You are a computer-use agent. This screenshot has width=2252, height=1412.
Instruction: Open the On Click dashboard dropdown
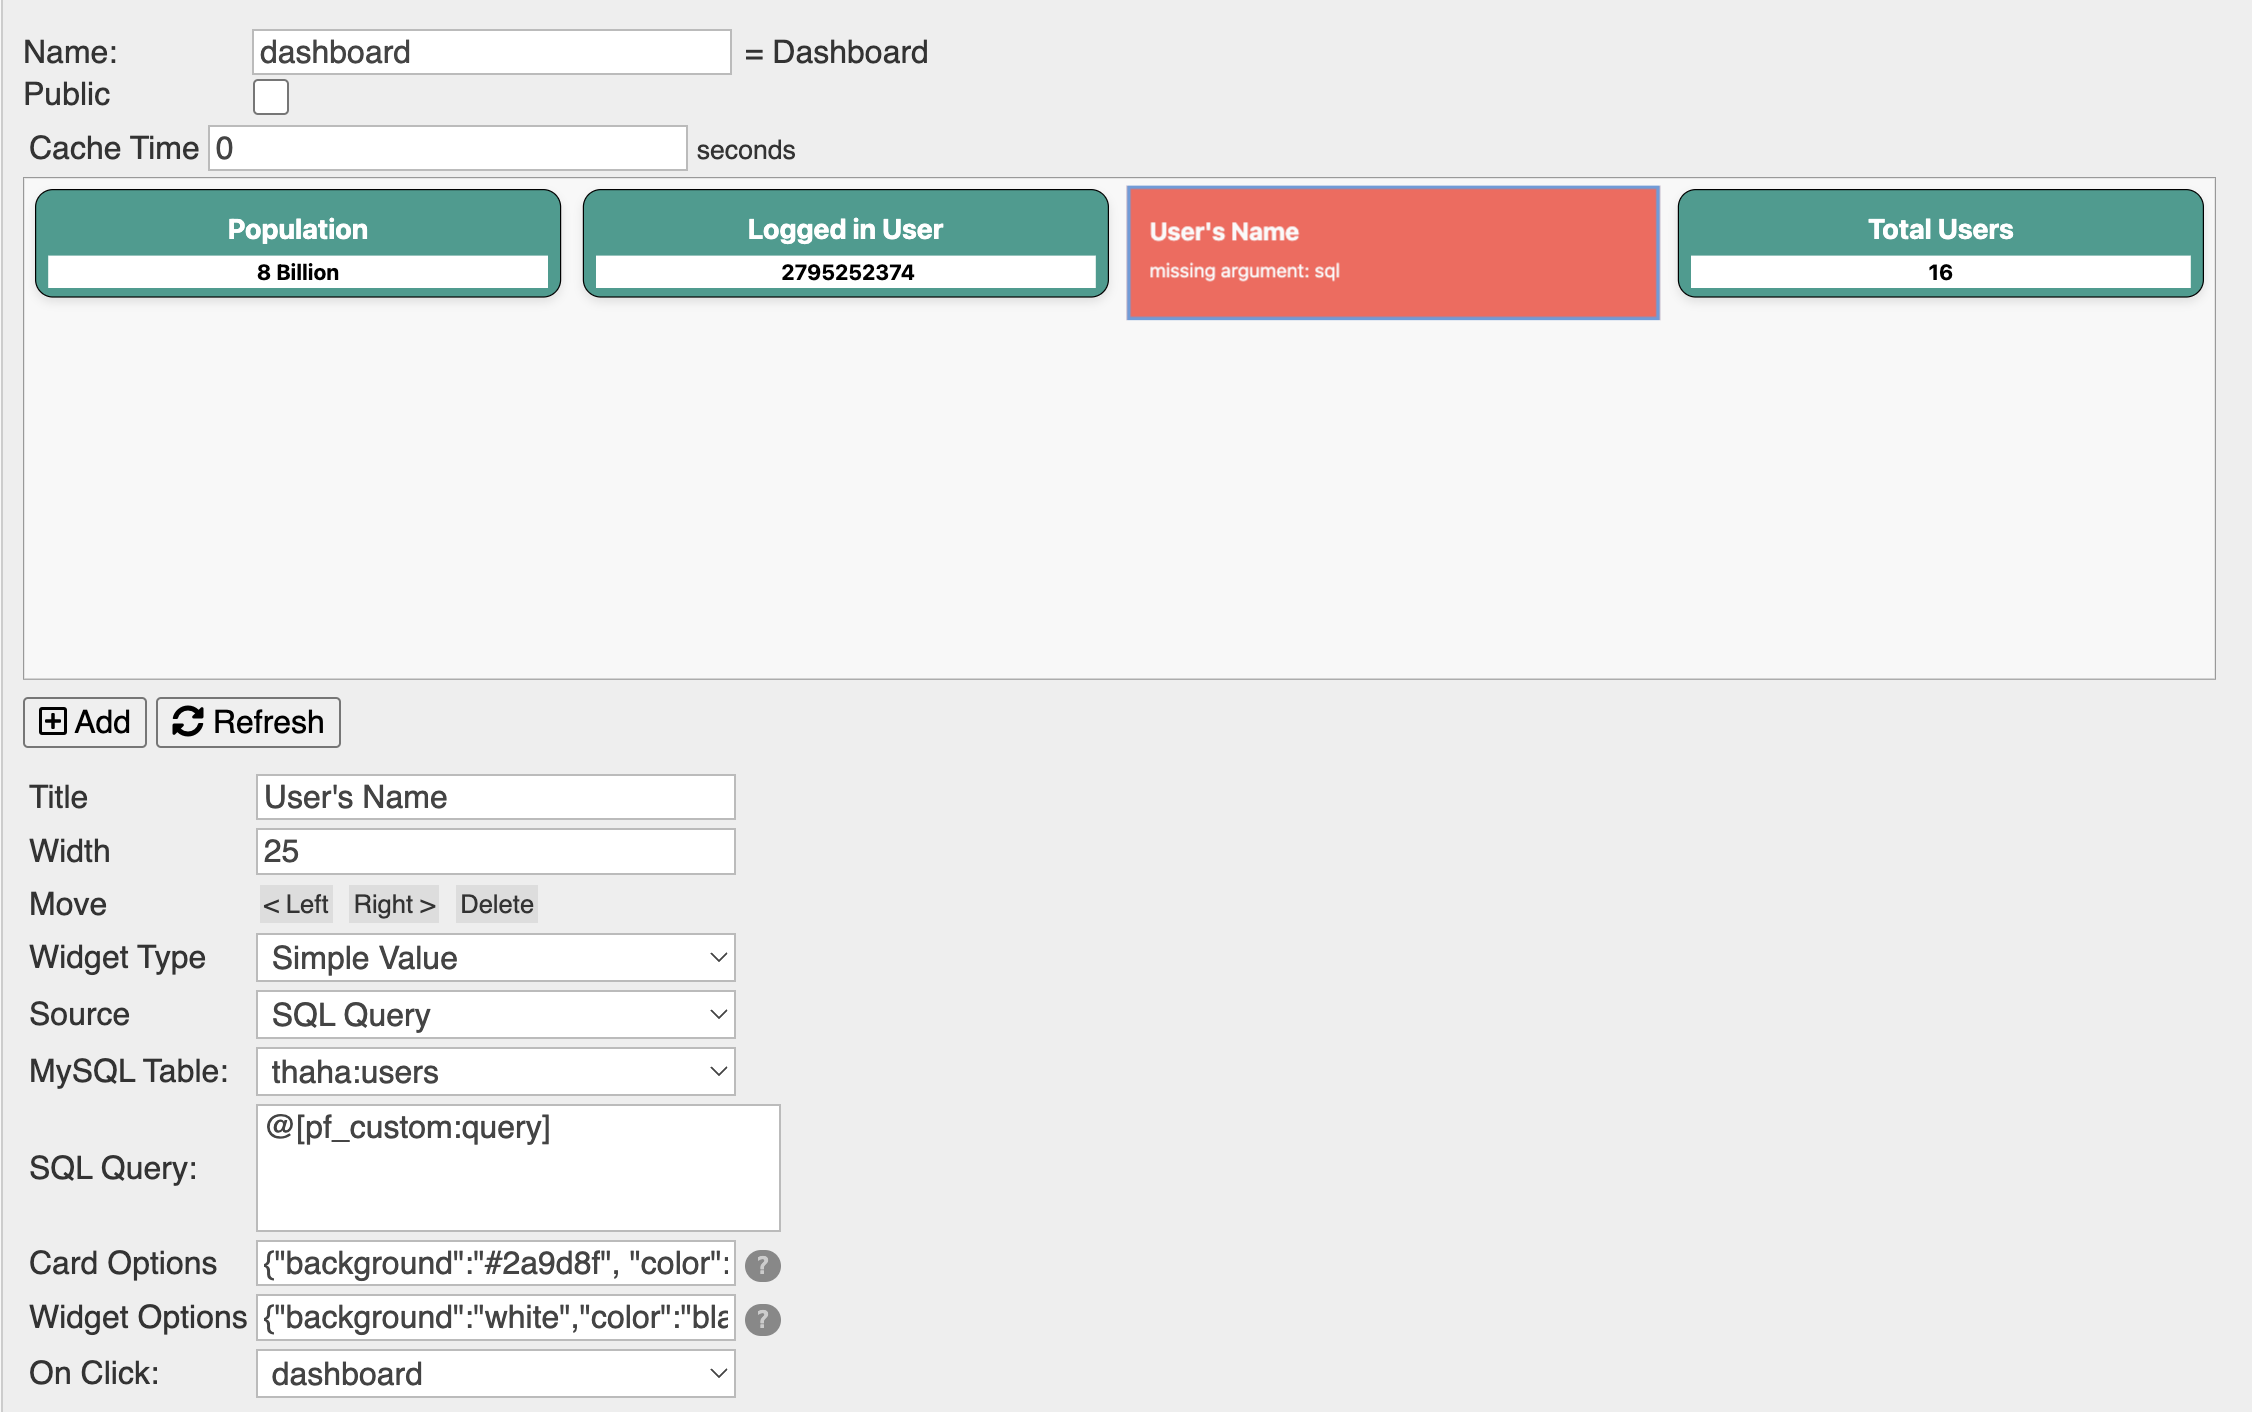tap(495, 1374)
